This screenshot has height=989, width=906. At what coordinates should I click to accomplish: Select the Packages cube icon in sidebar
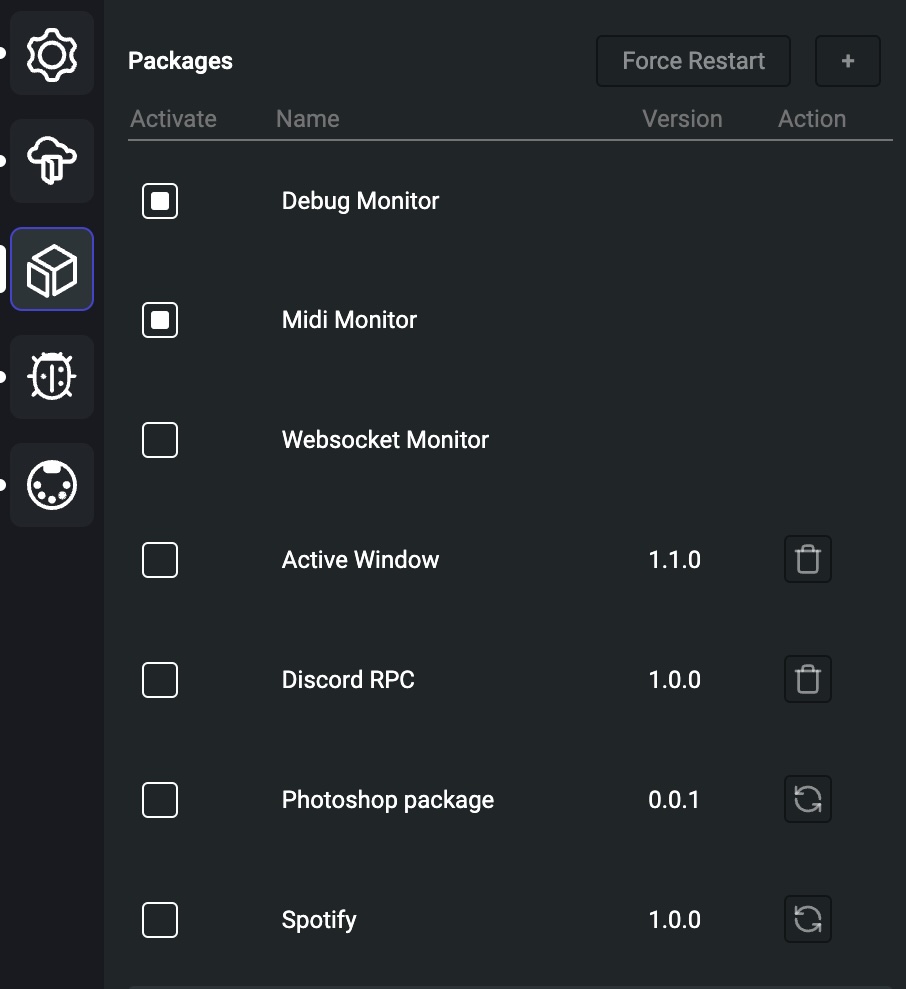52,269
